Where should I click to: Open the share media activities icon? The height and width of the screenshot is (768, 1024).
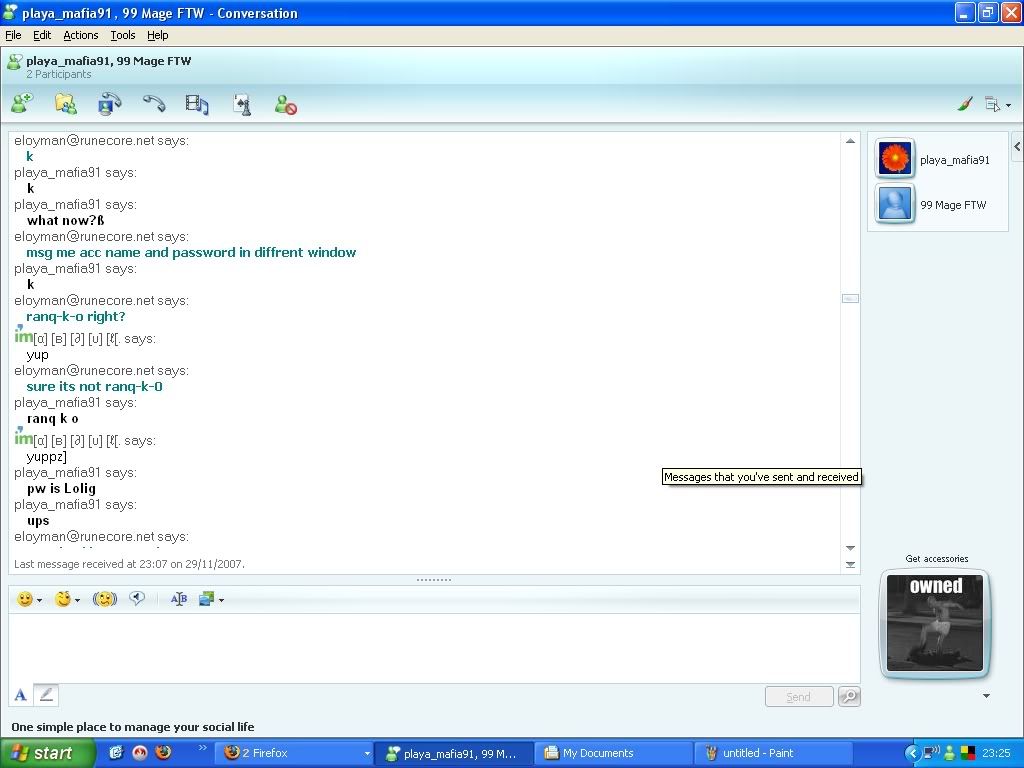pos(197,103)
